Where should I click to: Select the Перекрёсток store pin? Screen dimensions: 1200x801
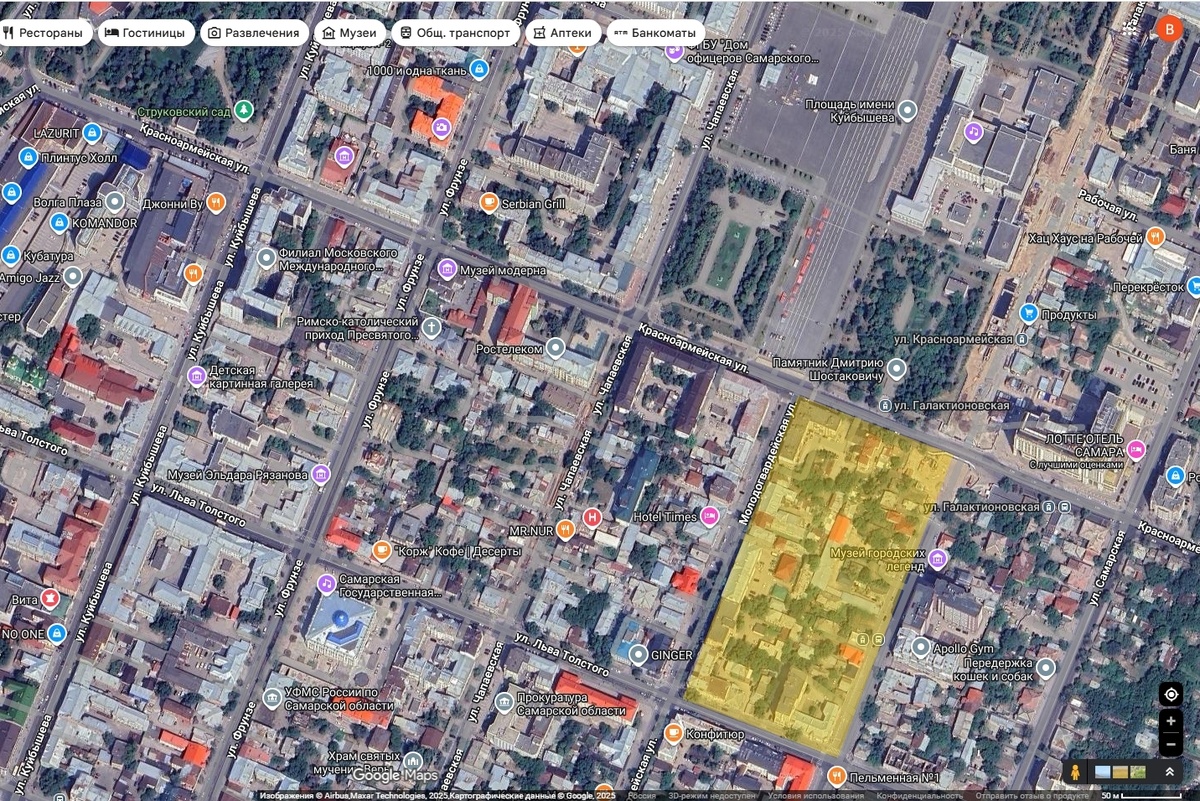point(1196,285)
